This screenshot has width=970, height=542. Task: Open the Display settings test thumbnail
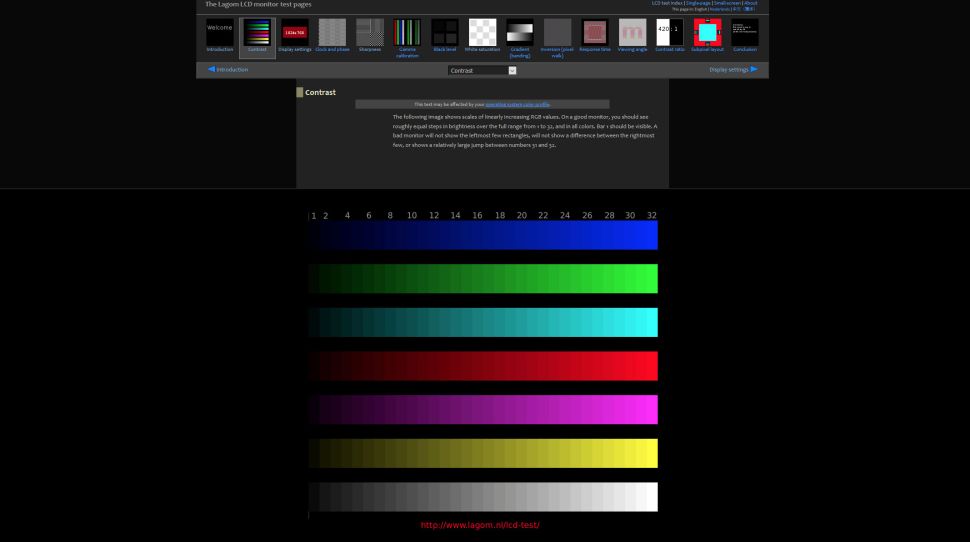[x=294, y=32]
